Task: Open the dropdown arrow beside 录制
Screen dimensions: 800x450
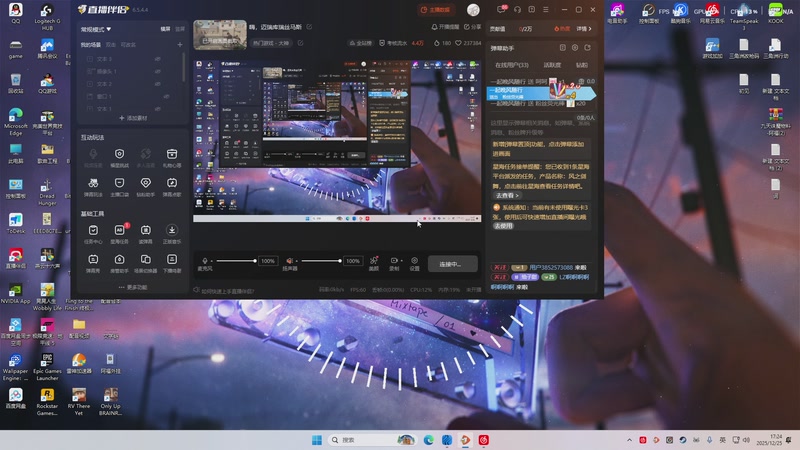Action: coord(401,261)
